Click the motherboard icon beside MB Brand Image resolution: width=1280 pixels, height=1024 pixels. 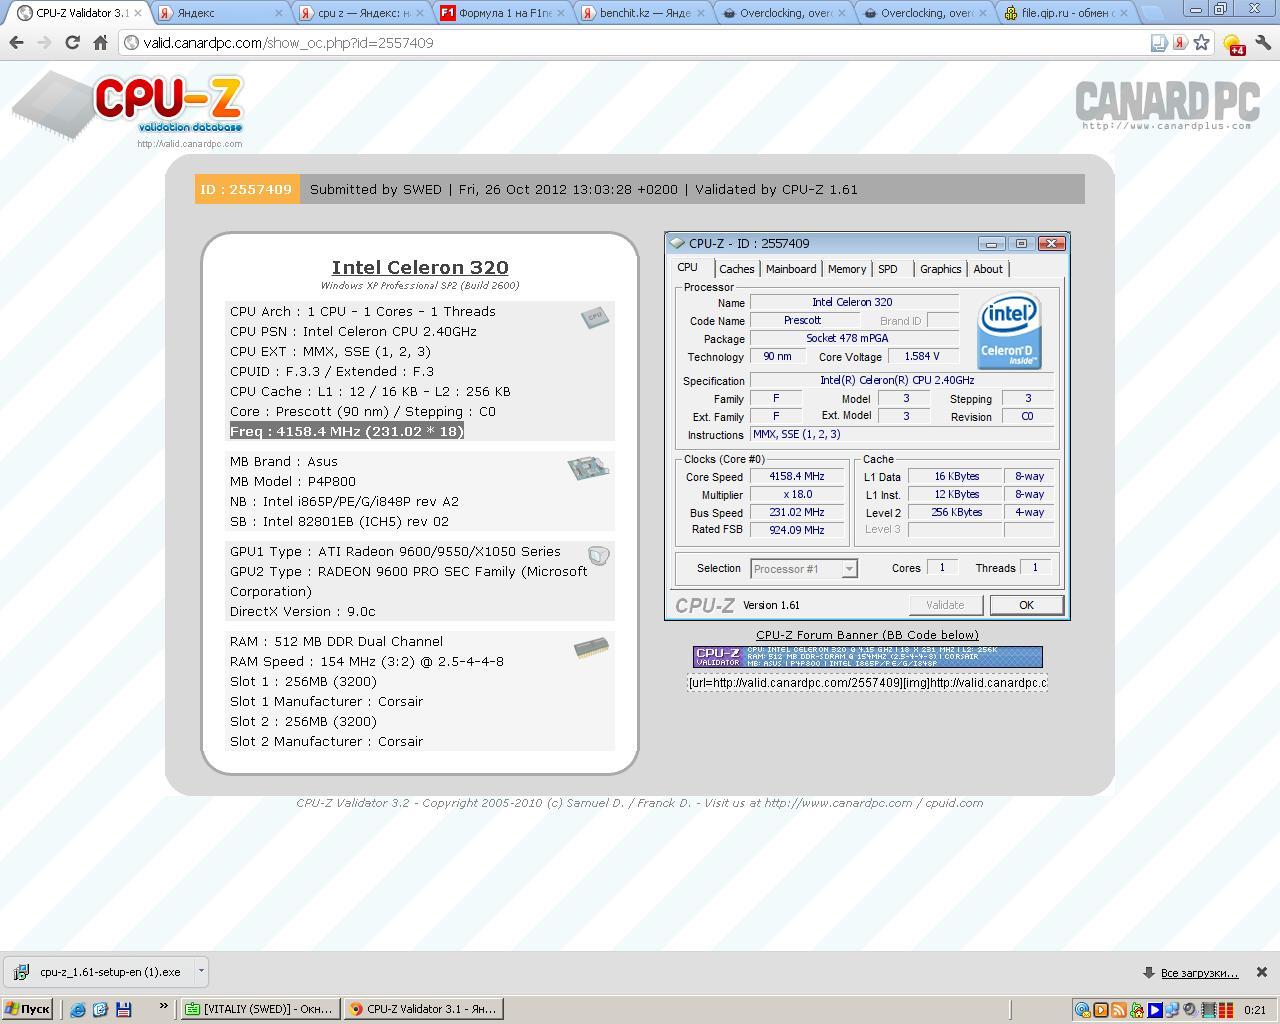(x=588, y=467)
